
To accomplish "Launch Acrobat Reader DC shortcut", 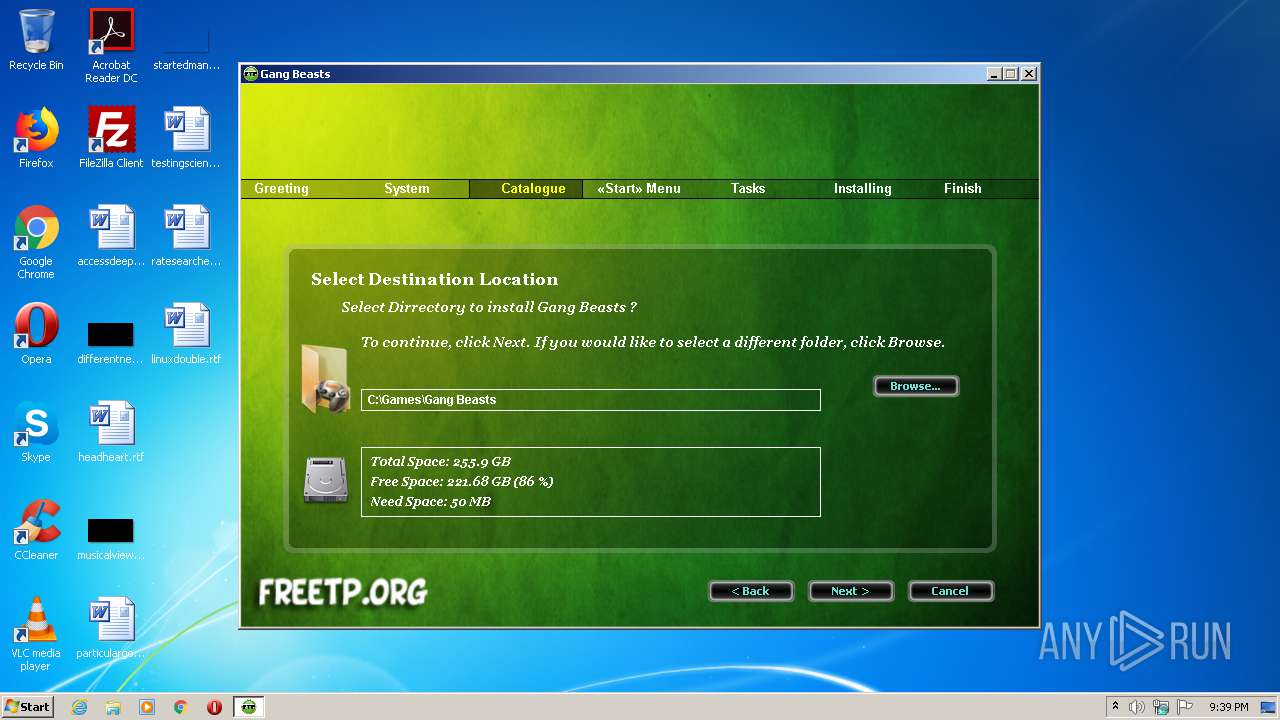I will [x=111, y=46].
